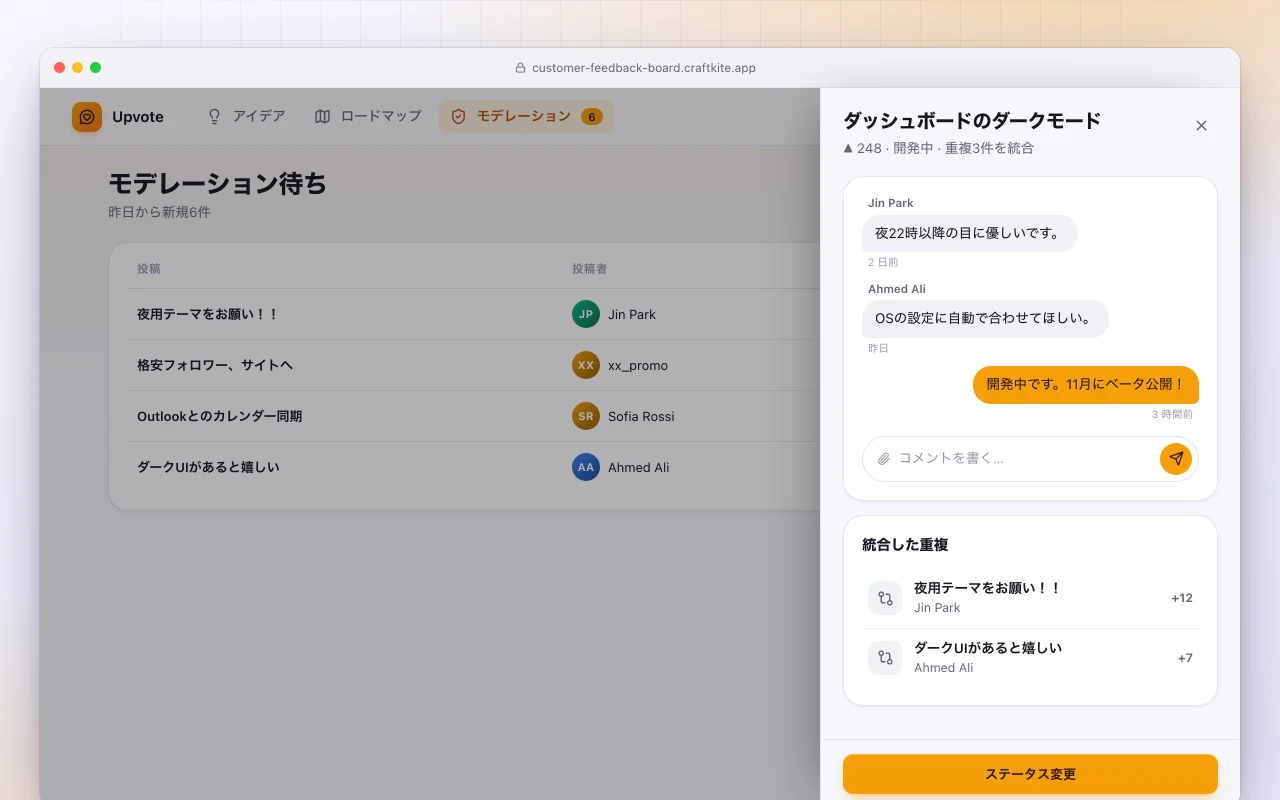
Task: Click Sofia Rossi's SR avatar
Action: tap(586, 416)
